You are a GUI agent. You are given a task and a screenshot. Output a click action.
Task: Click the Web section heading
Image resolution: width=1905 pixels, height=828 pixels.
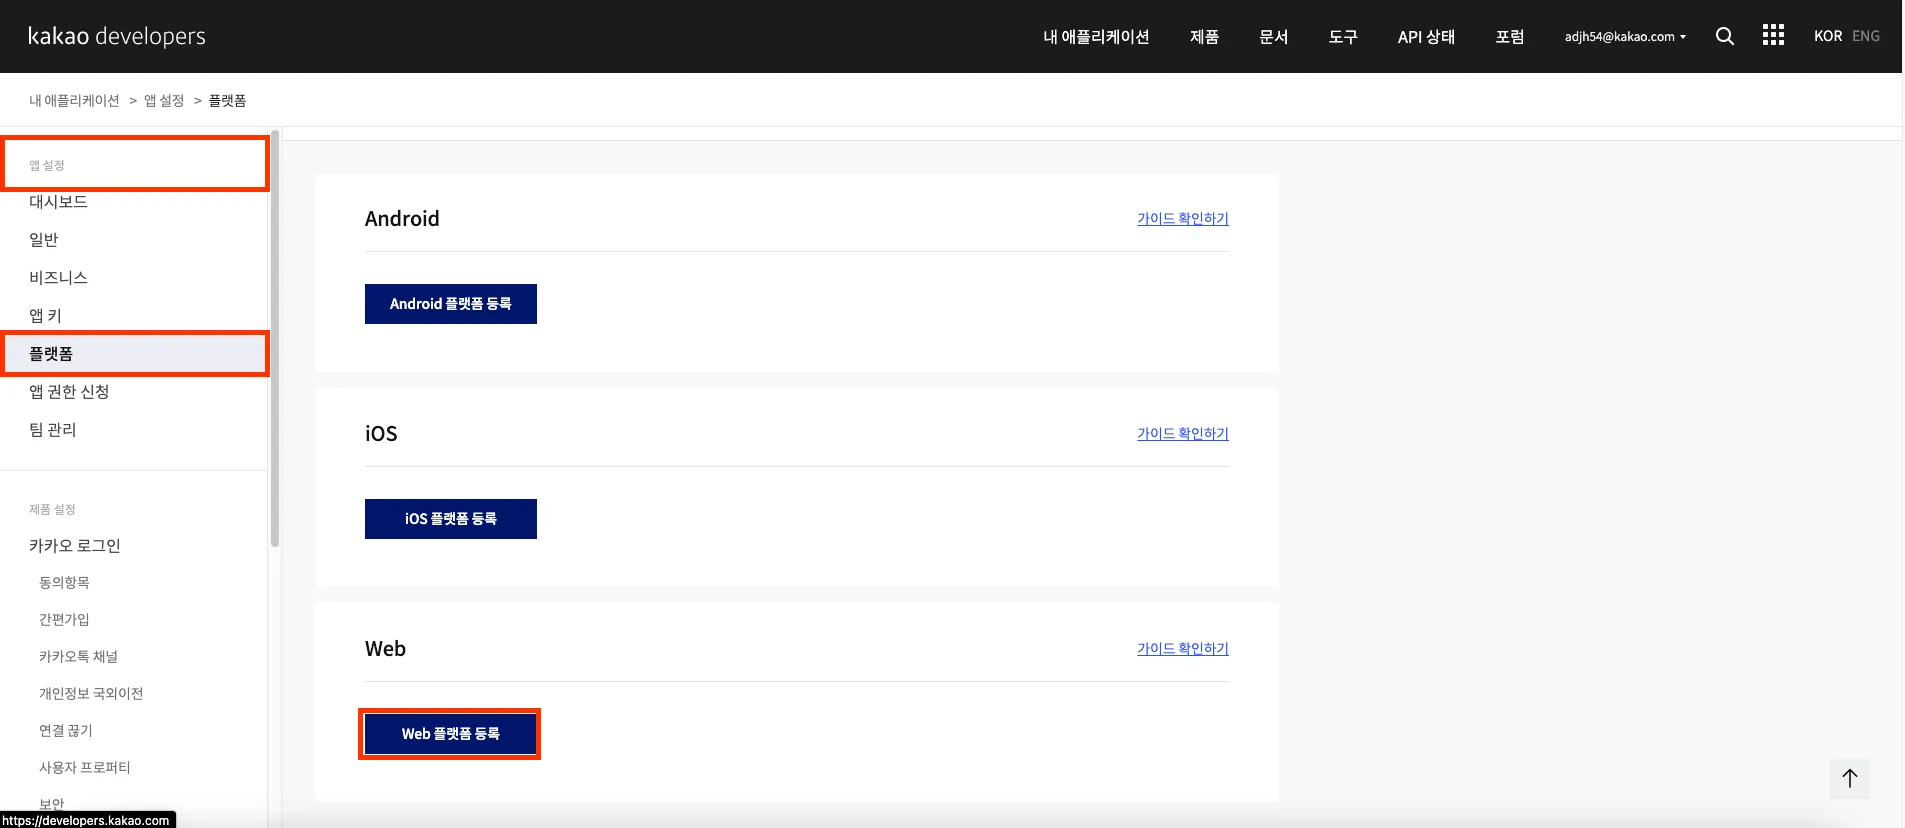point(385,649)
